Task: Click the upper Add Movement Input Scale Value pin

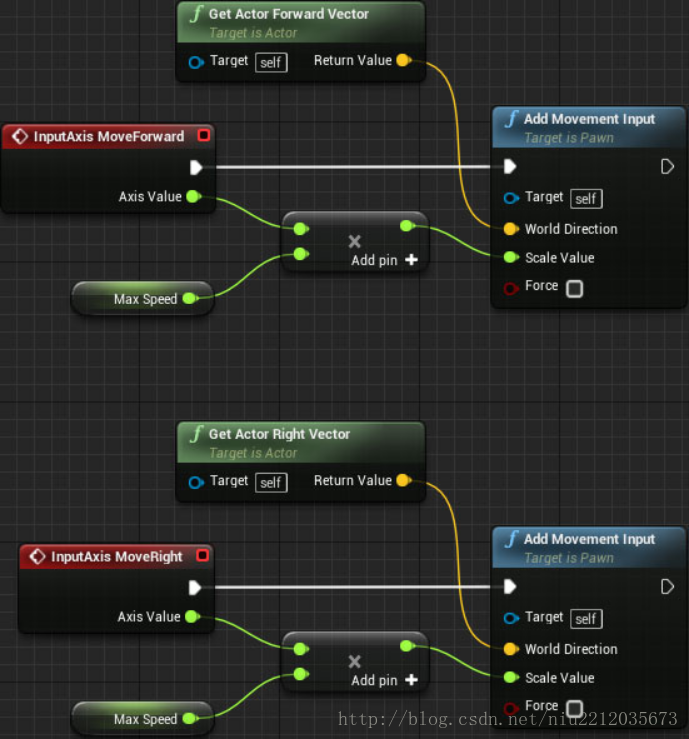Action: [x=511, y=257]
